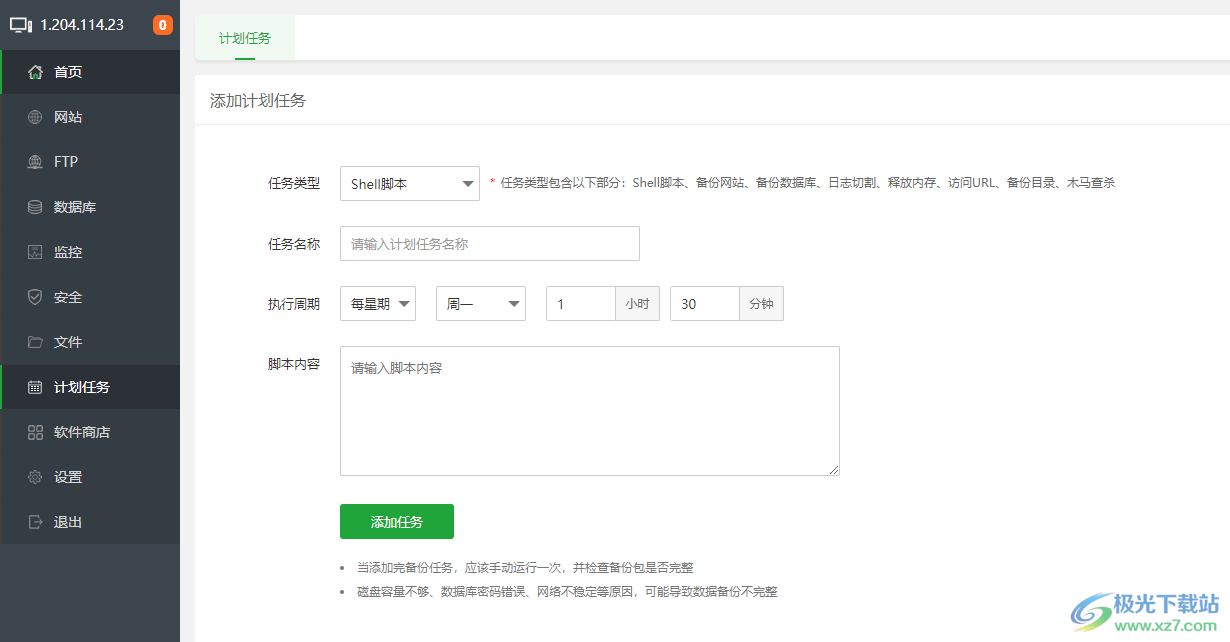This screenshot has height=642, width=1230.
Task: Click the grid icon for 软件商店
Action: click(x=35, y=432)
